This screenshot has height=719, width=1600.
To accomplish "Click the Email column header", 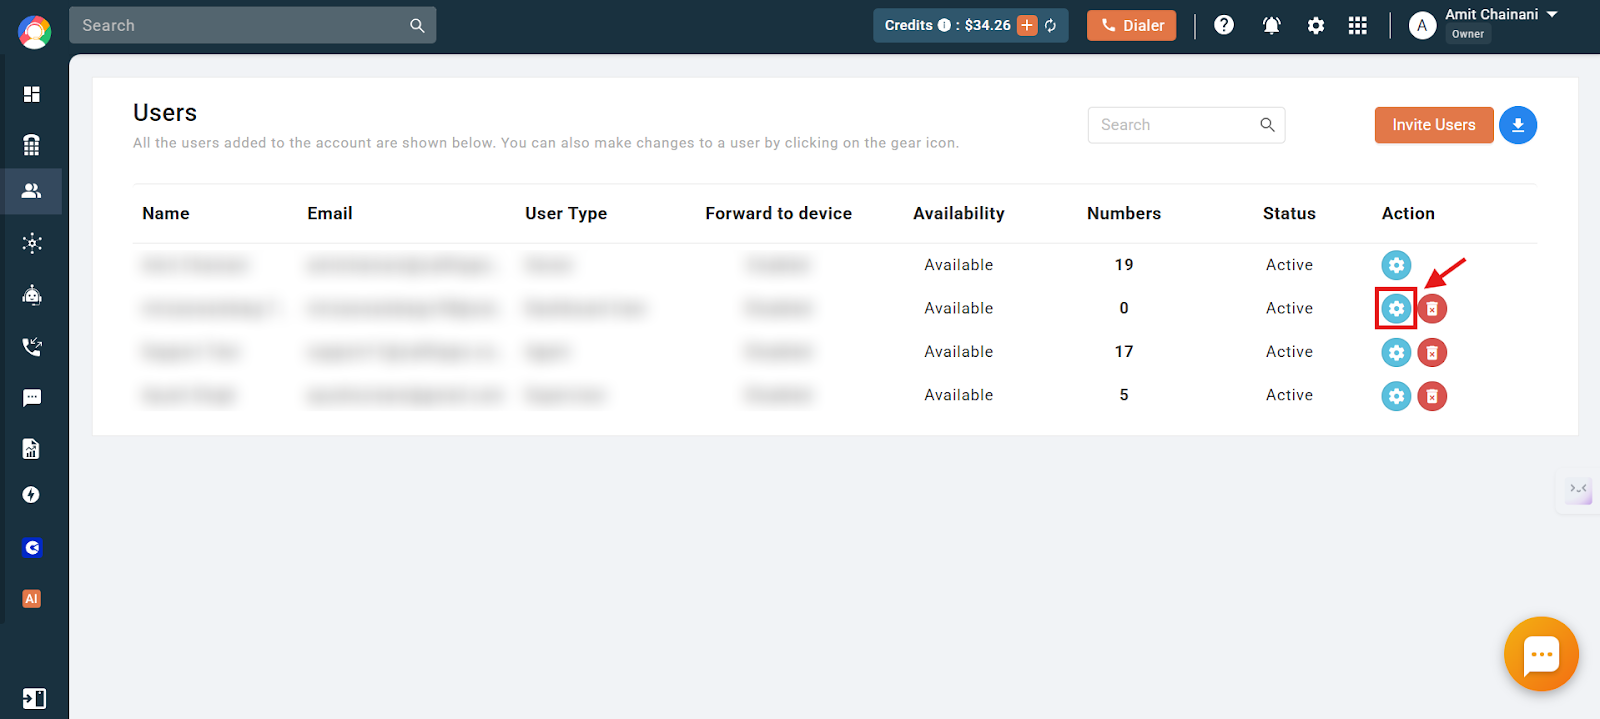I will pyautogui.click(x=330, y=213).
